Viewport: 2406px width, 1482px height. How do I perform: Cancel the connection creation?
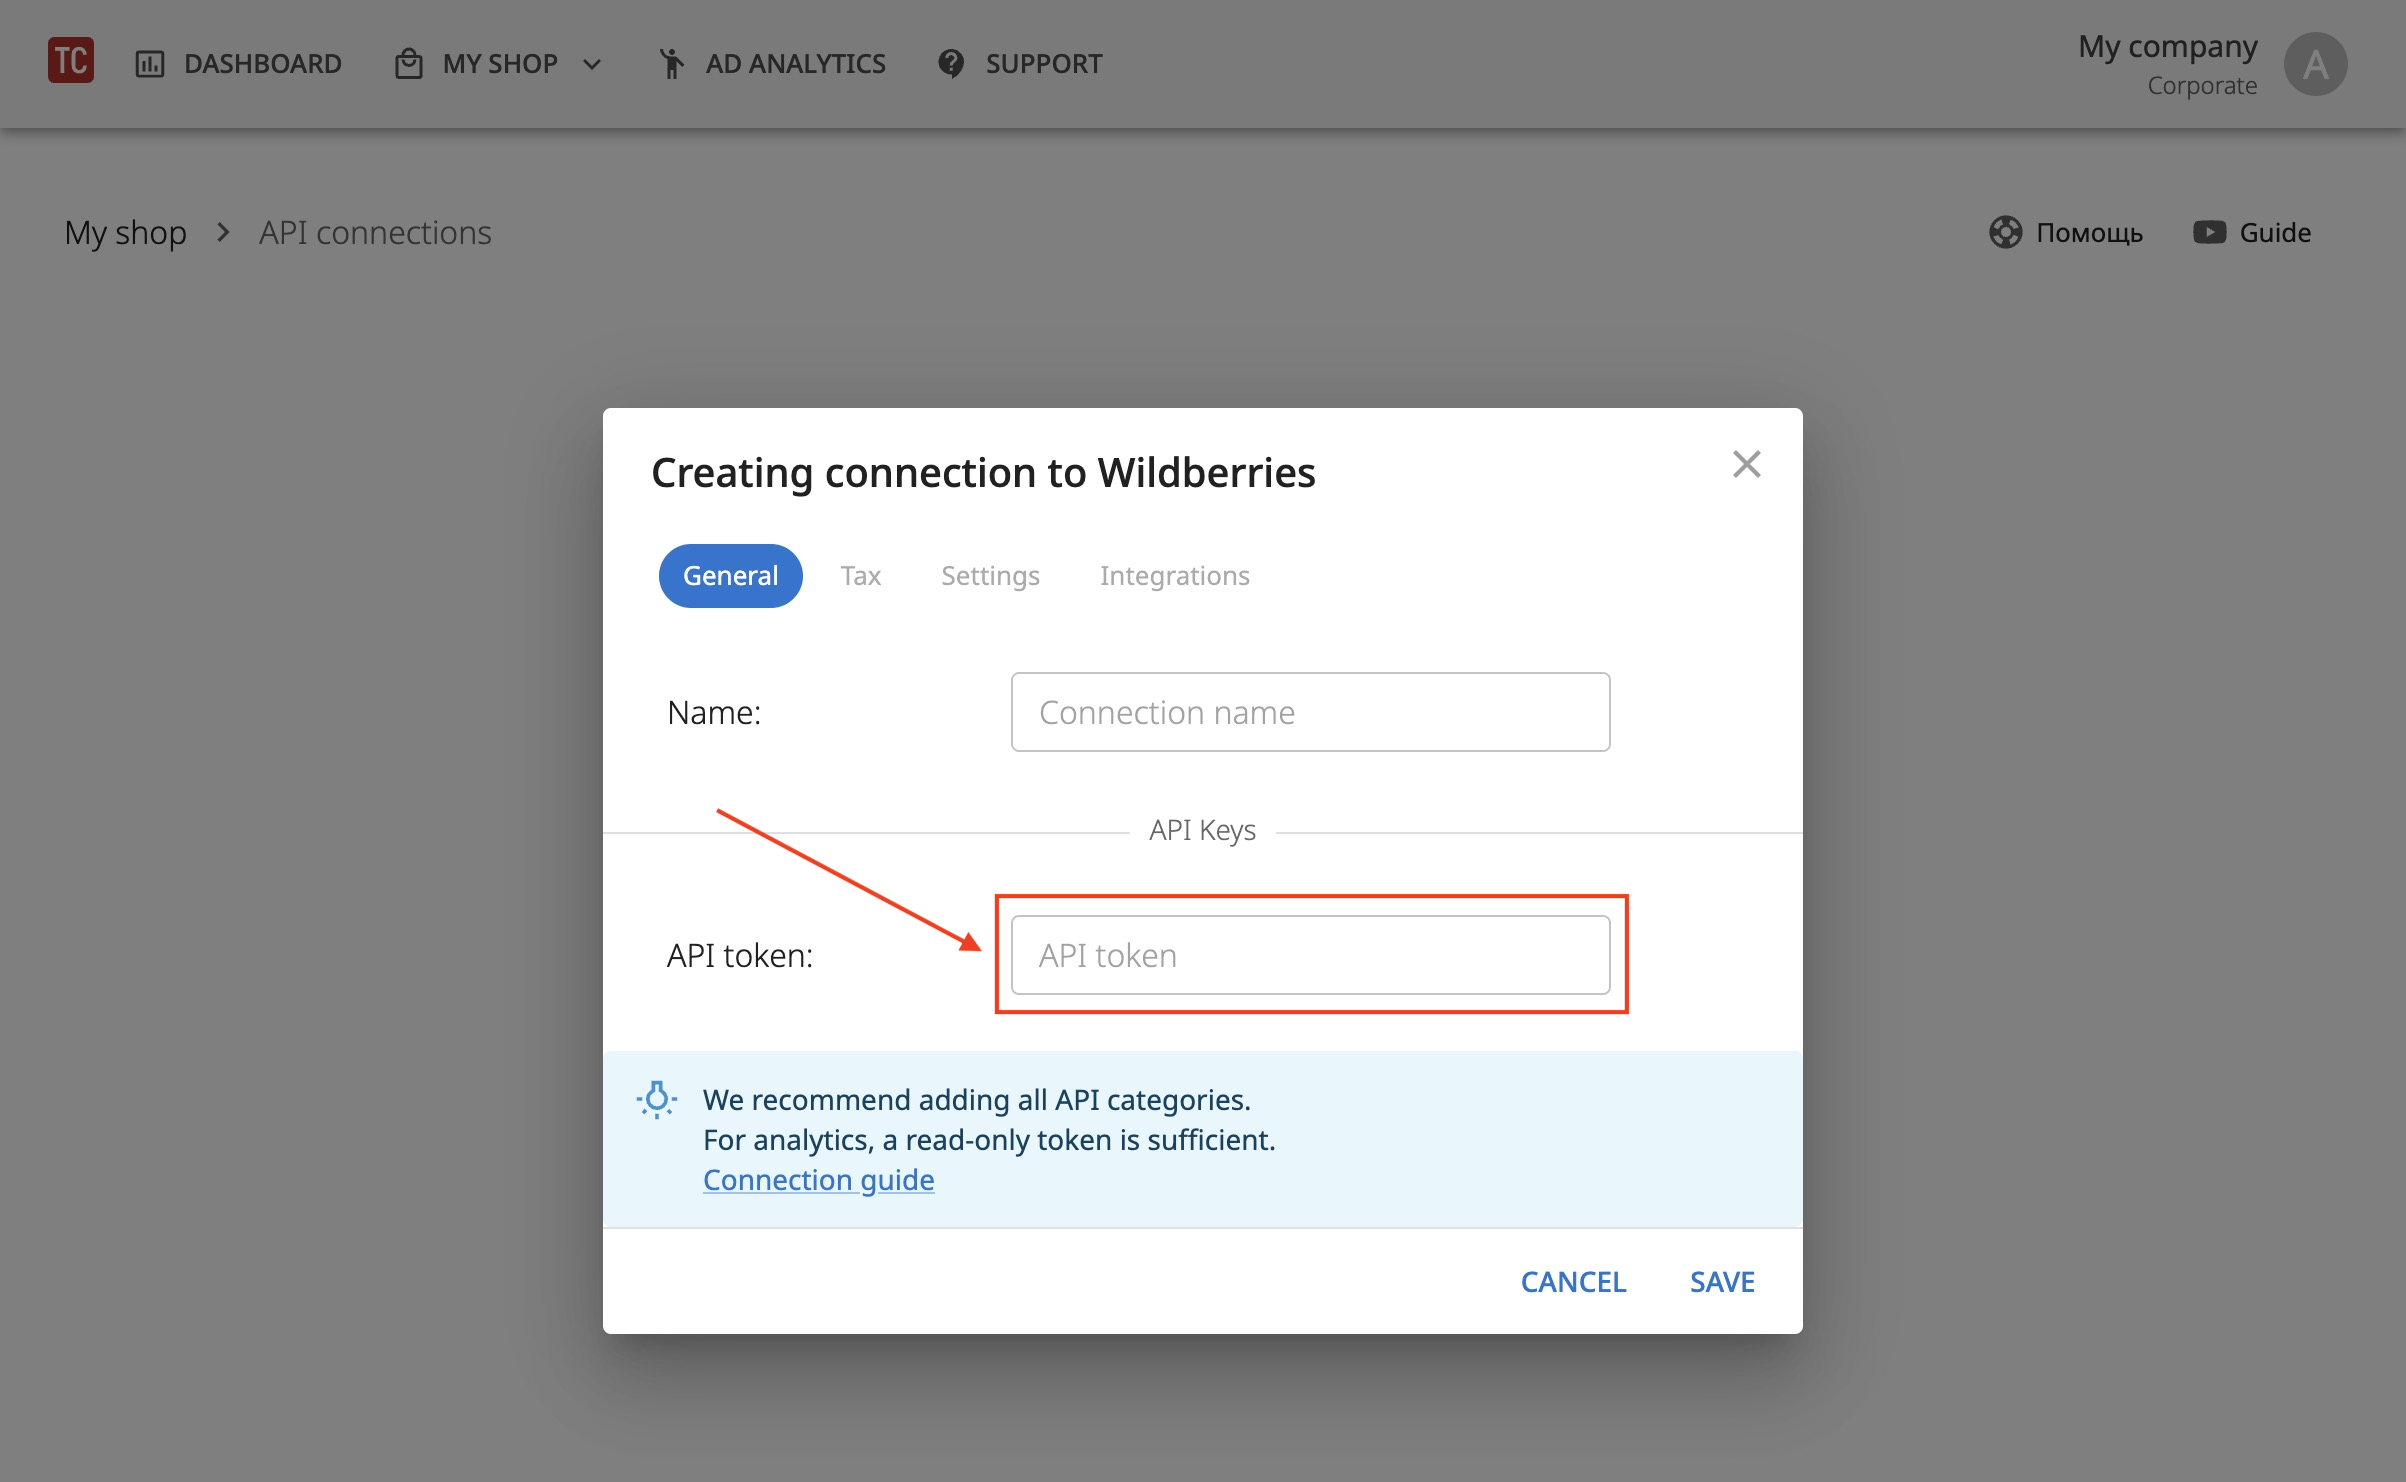pos(1573,1282)
